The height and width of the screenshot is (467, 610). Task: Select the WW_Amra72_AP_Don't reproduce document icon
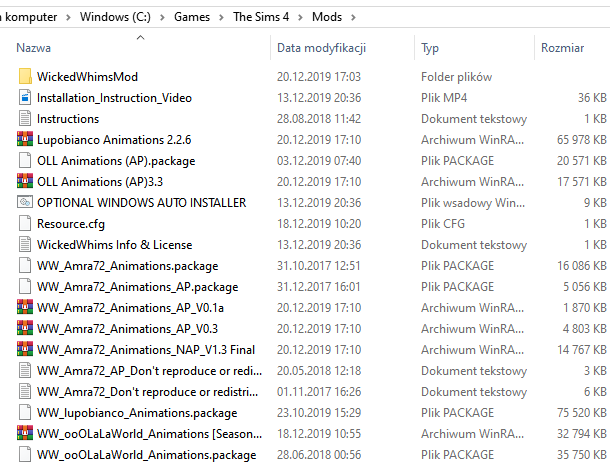tap(25, 370)
